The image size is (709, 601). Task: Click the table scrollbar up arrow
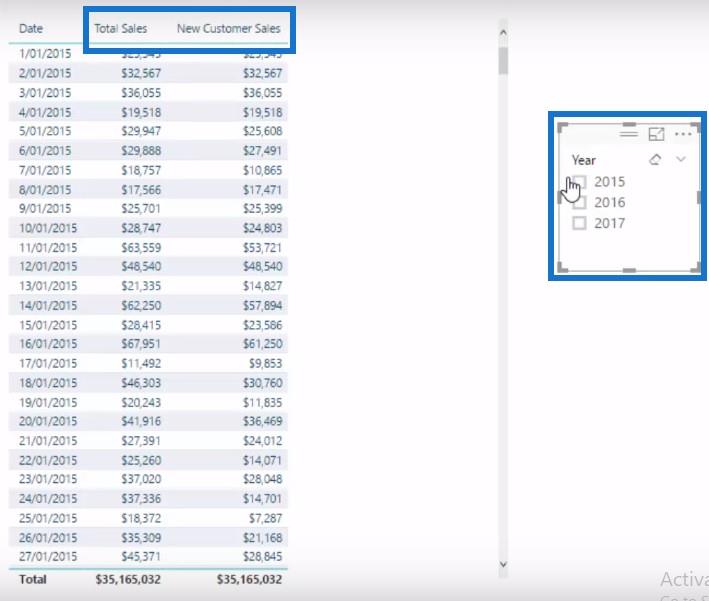[503, 33]
